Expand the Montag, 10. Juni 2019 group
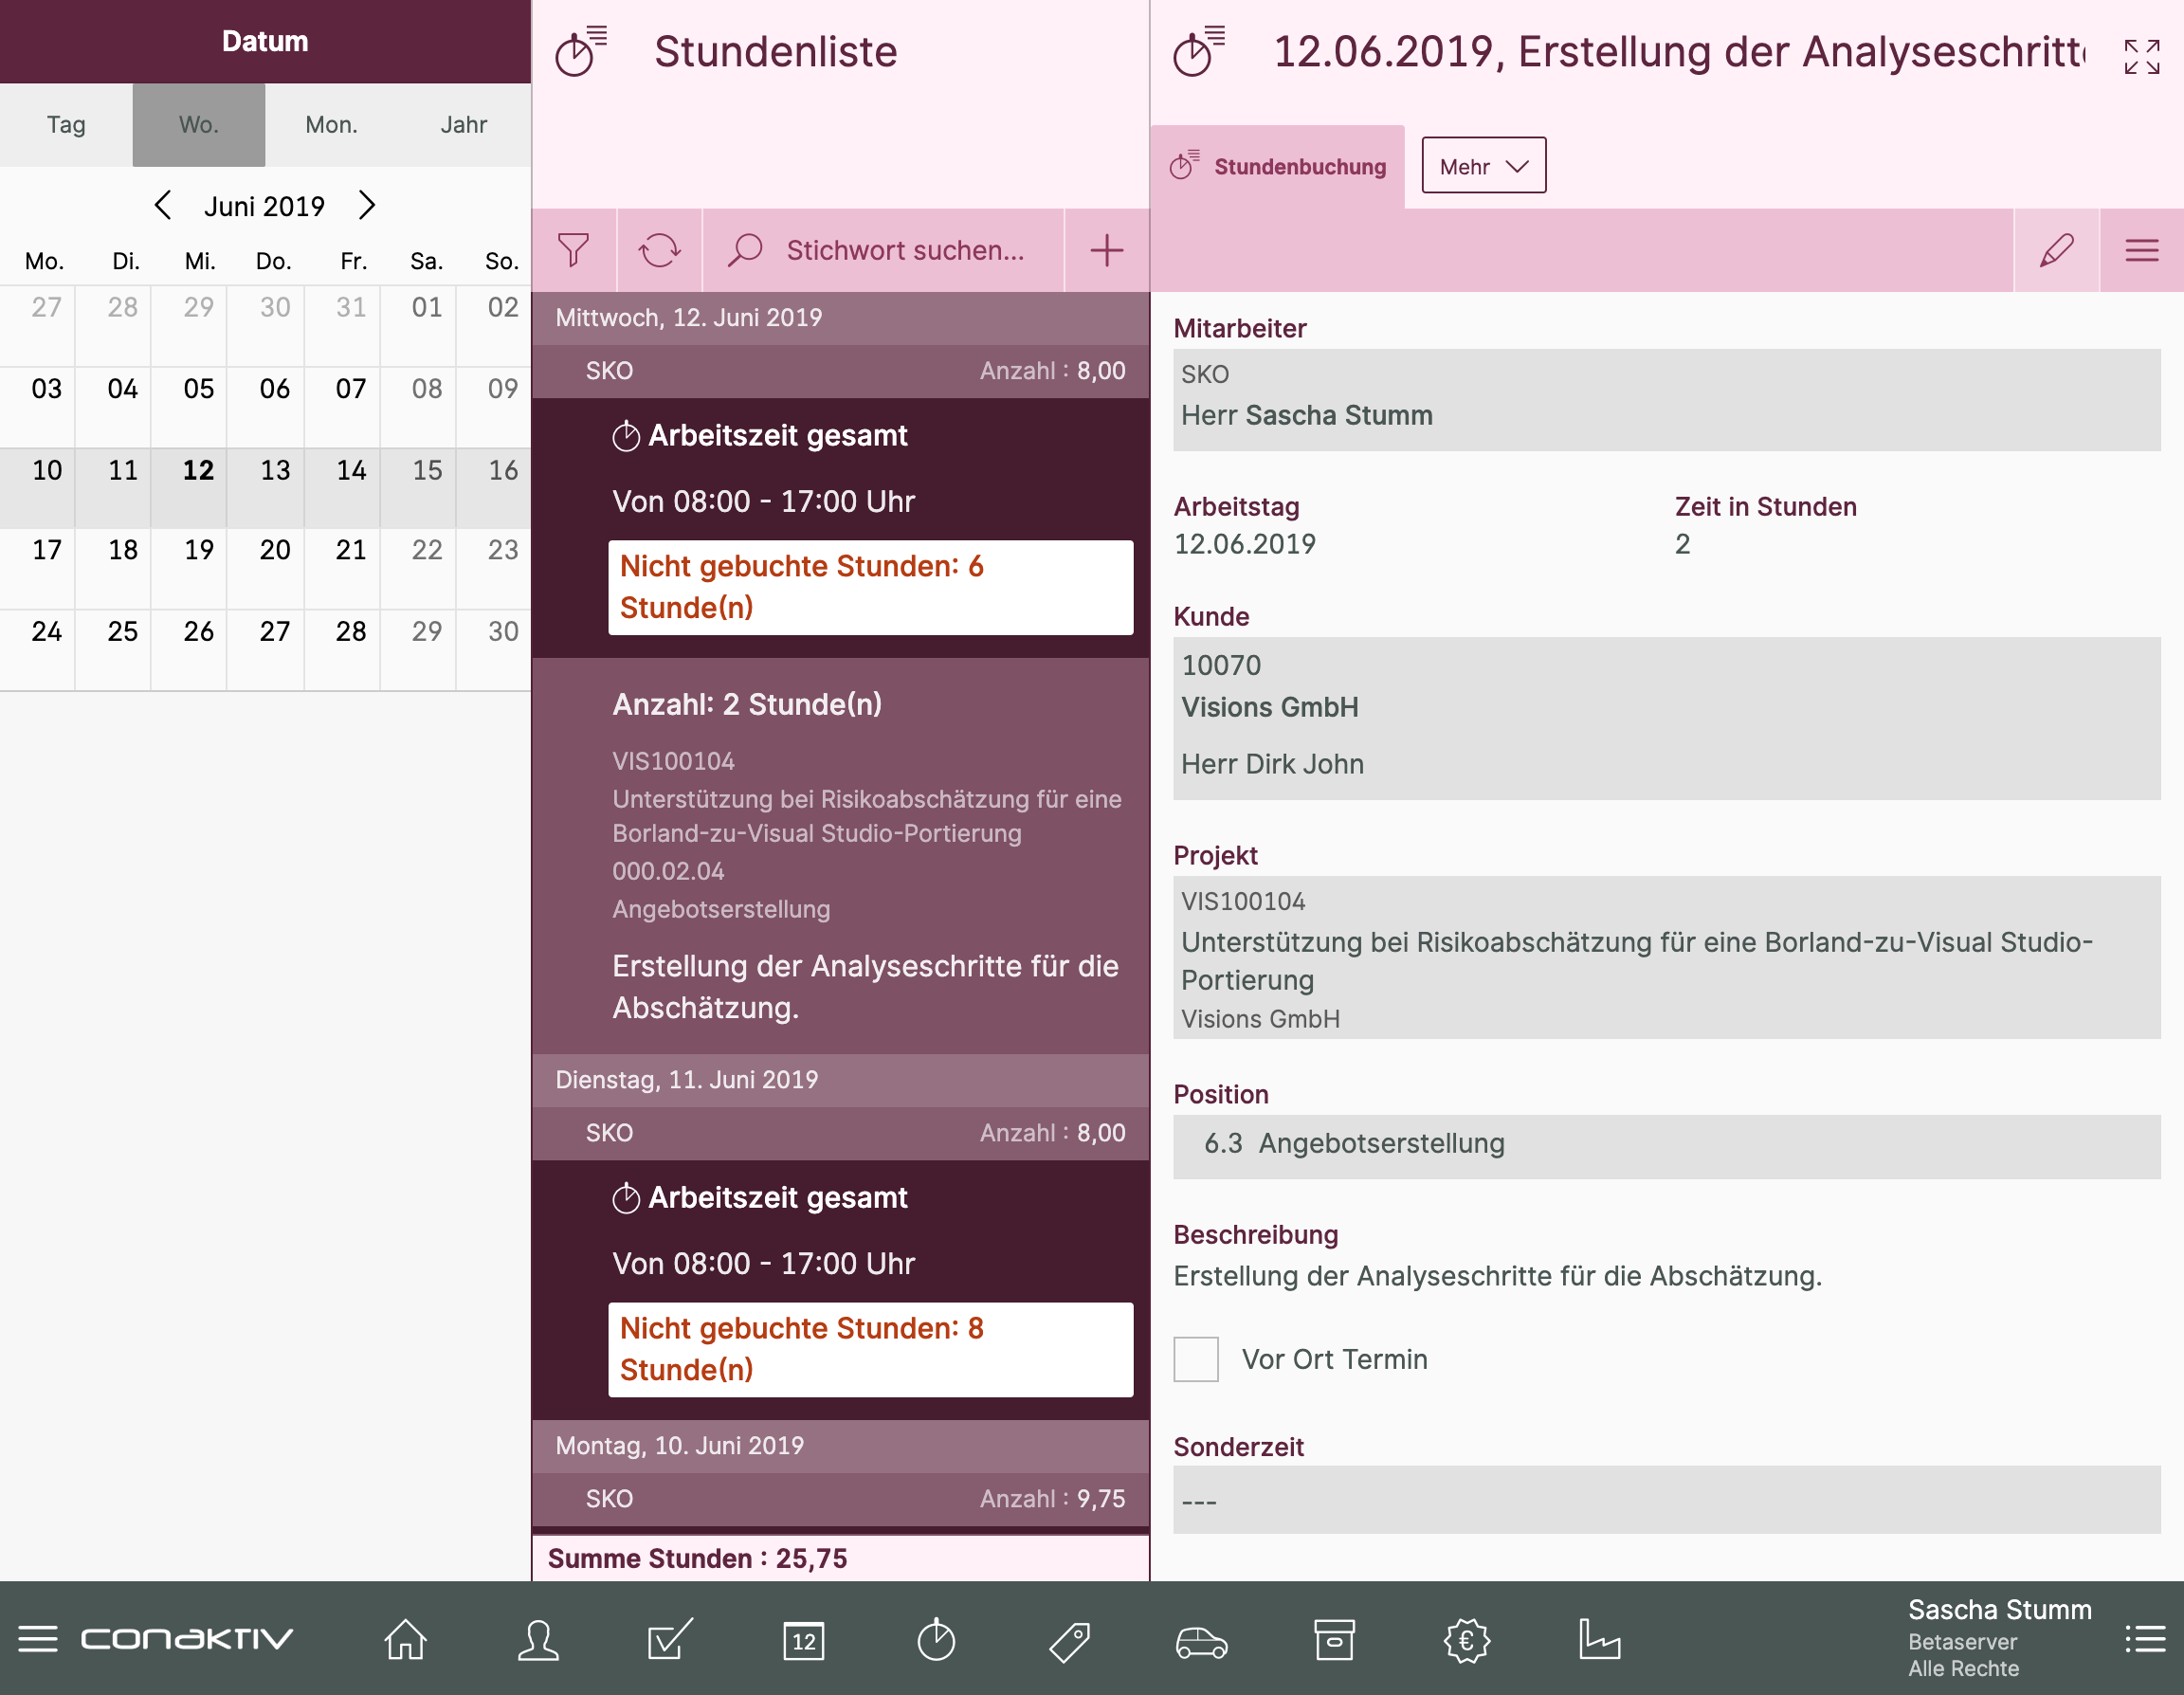 click(x=840, y=1446)
